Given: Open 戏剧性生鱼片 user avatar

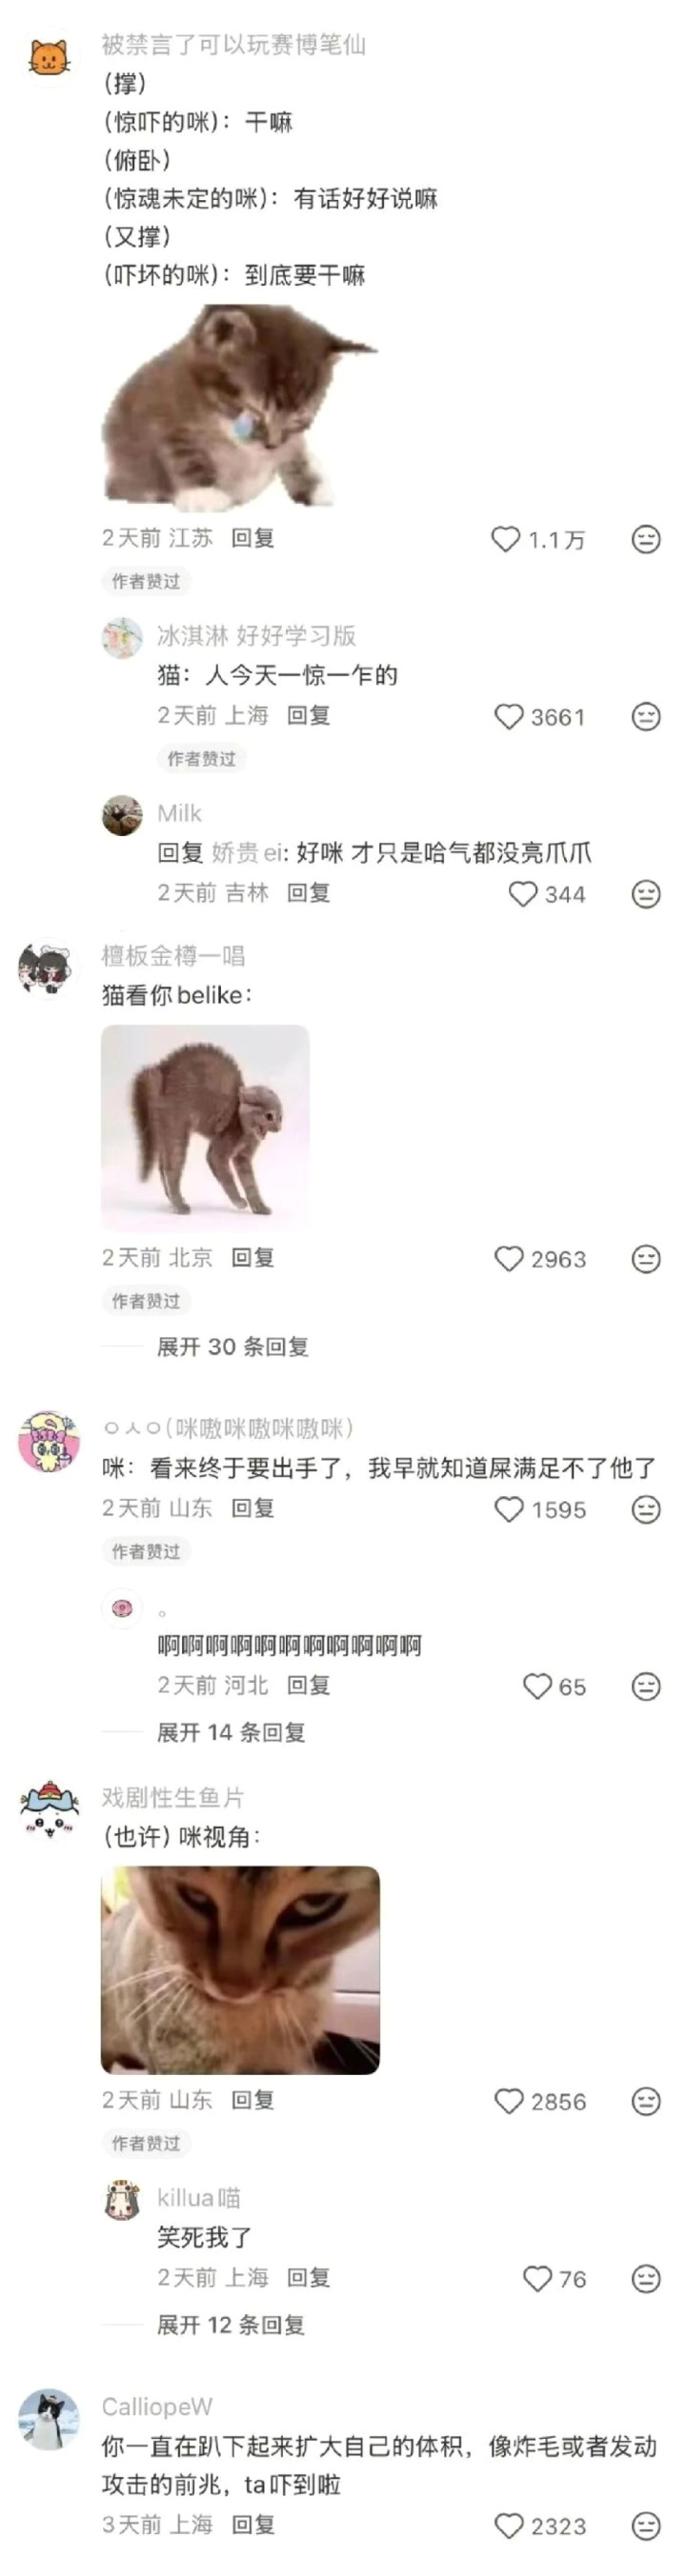Looking at the screenshot, I should pyautogui.click(x=47, y=1811).
